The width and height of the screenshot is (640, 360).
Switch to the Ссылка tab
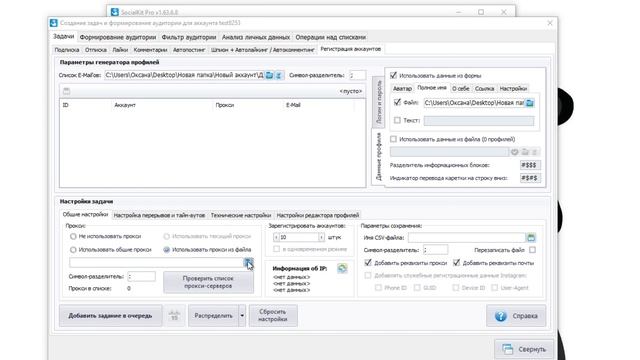[x=484, y=89]
